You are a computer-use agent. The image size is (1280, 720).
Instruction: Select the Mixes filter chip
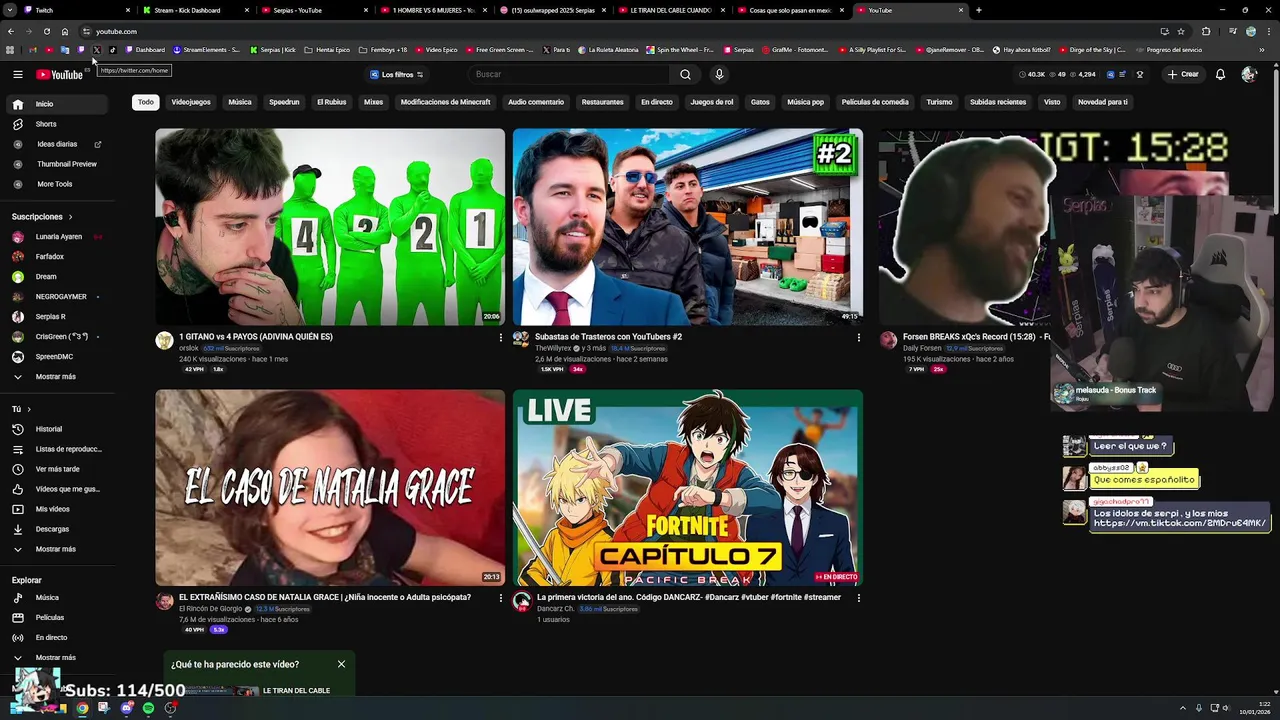[x=373, y=102]
